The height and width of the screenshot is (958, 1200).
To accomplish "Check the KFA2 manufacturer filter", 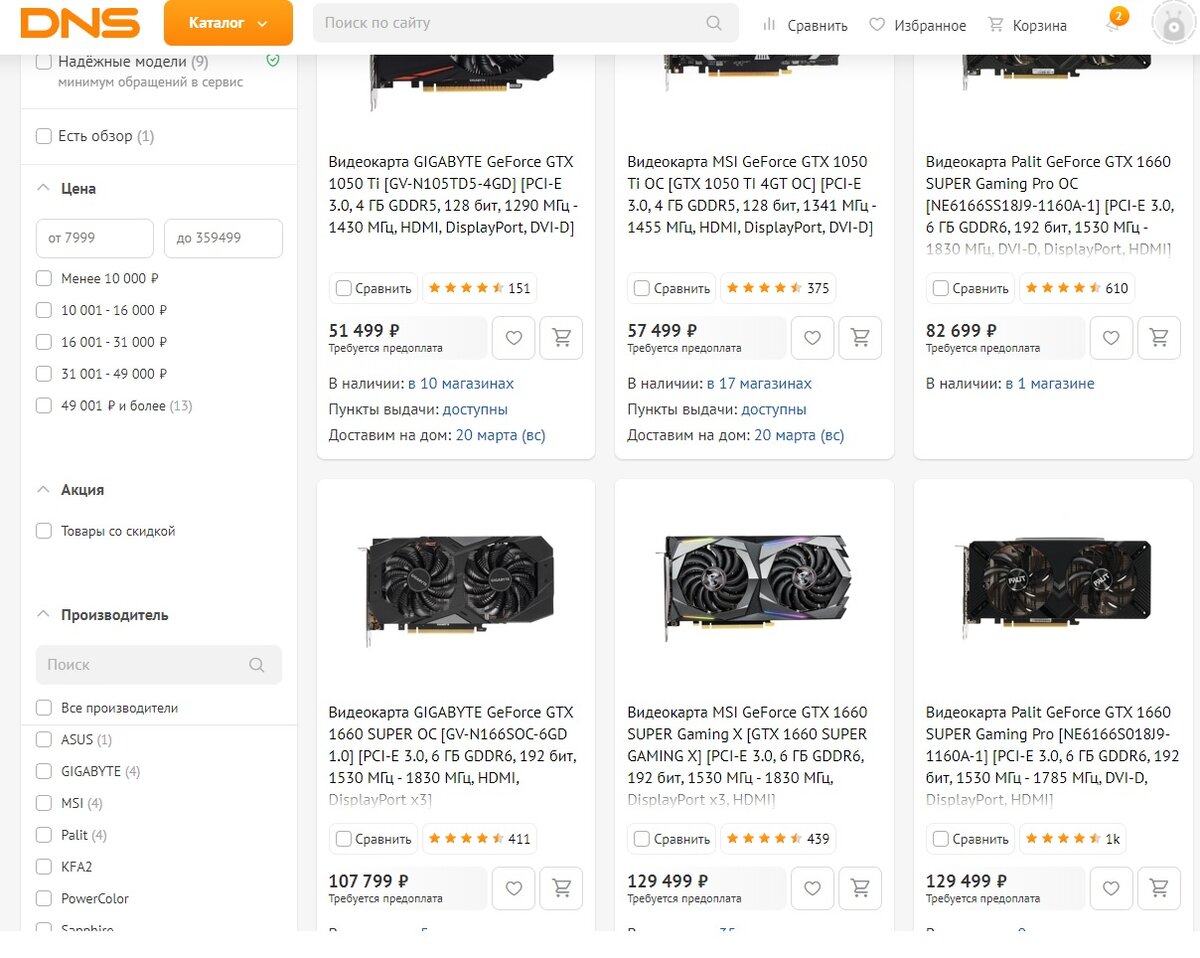I will (44, 867).
